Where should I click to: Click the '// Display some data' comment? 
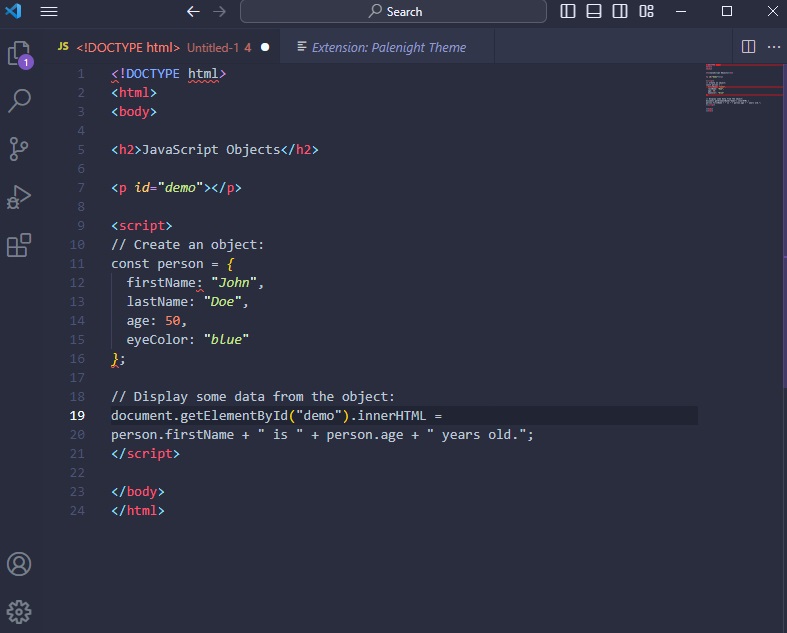[x=253, y=397]
